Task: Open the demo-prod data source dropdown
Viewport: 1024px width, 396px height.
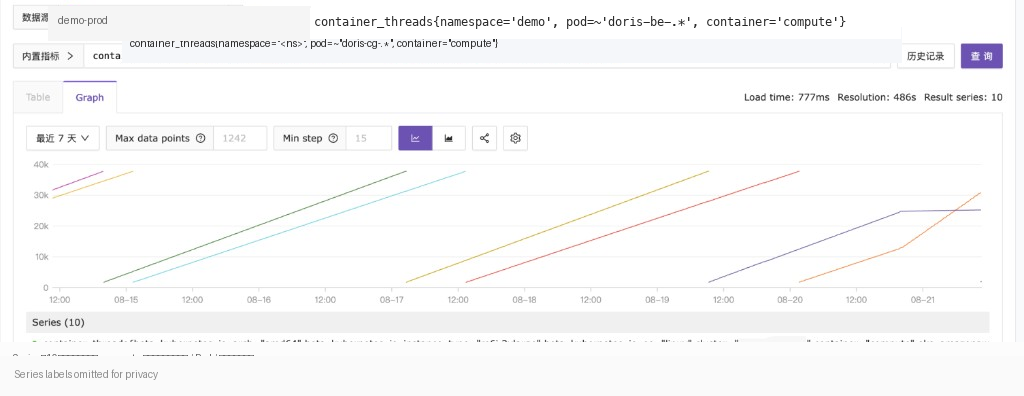Action: [180, 20]
